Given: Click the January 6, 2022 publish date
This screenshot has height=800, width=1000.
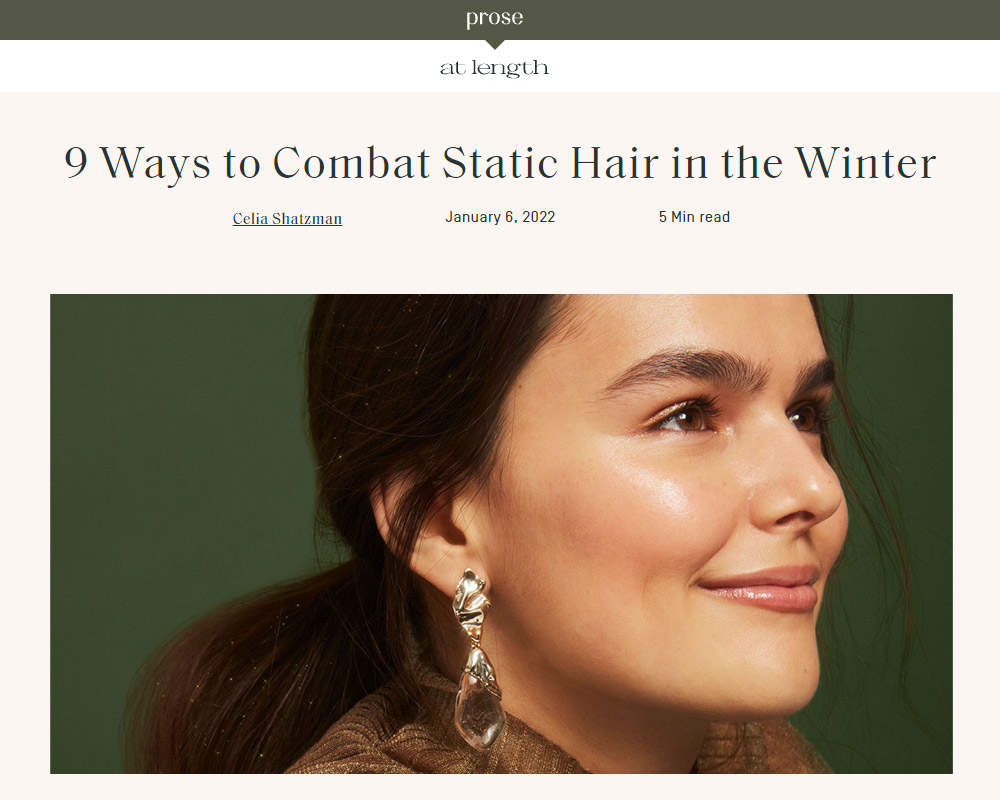Looking at the screenshot, I should tap(500, 217).
